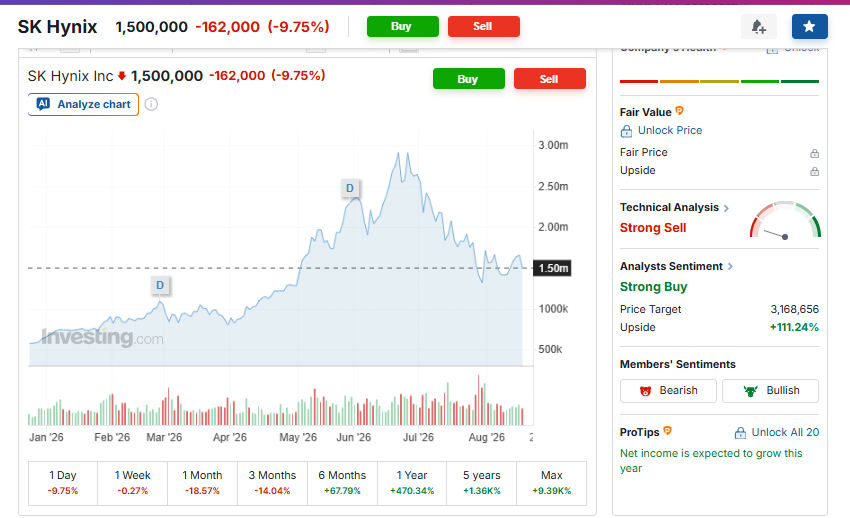Open the chart info circle icon
Viewport: 850px width, 518px height.
click(x=151, y=104)
